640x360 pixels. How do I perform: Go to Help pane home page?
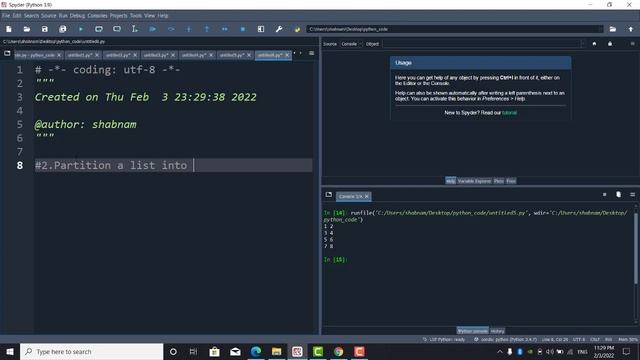click(594, 44)
